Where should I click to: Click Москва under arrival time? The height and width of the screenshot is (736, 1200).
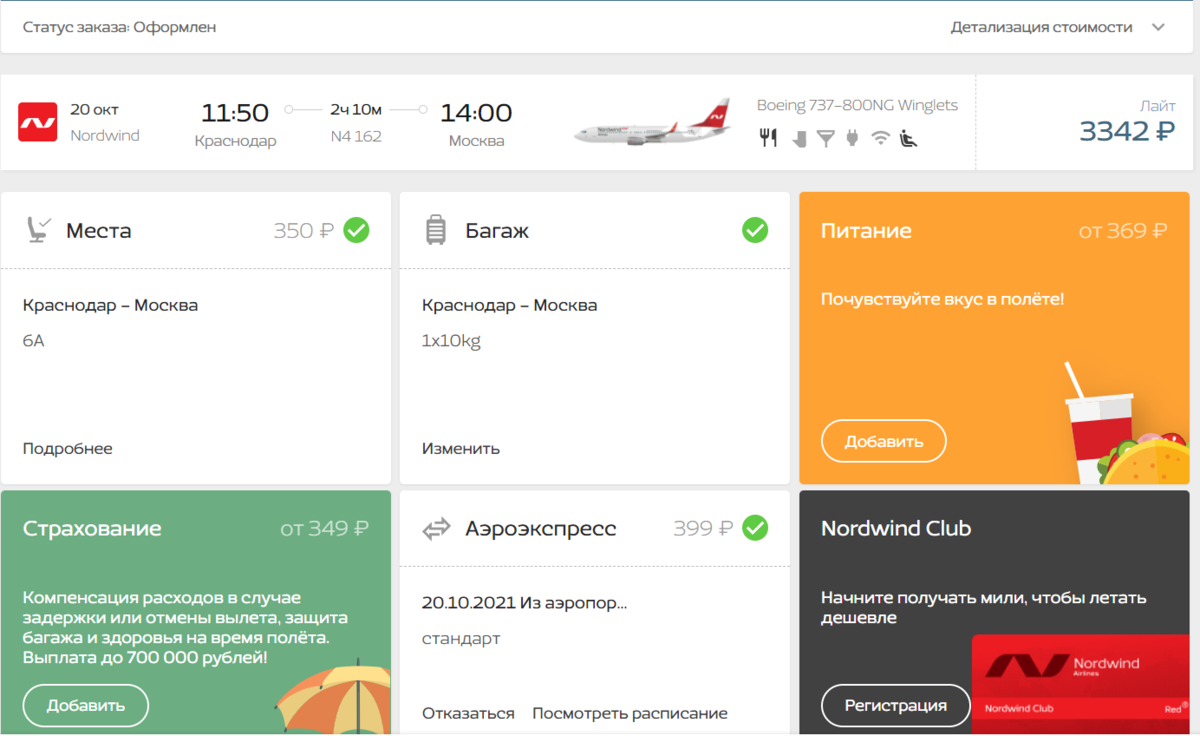tap(476, 141)
